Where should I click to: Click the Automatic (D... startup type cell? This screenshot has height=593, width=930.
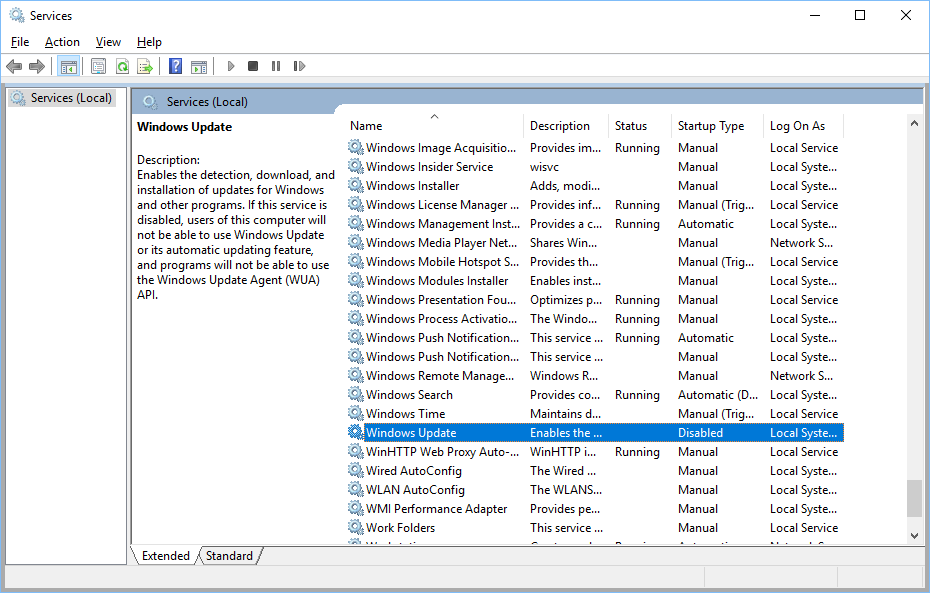[x=718, y=394]
